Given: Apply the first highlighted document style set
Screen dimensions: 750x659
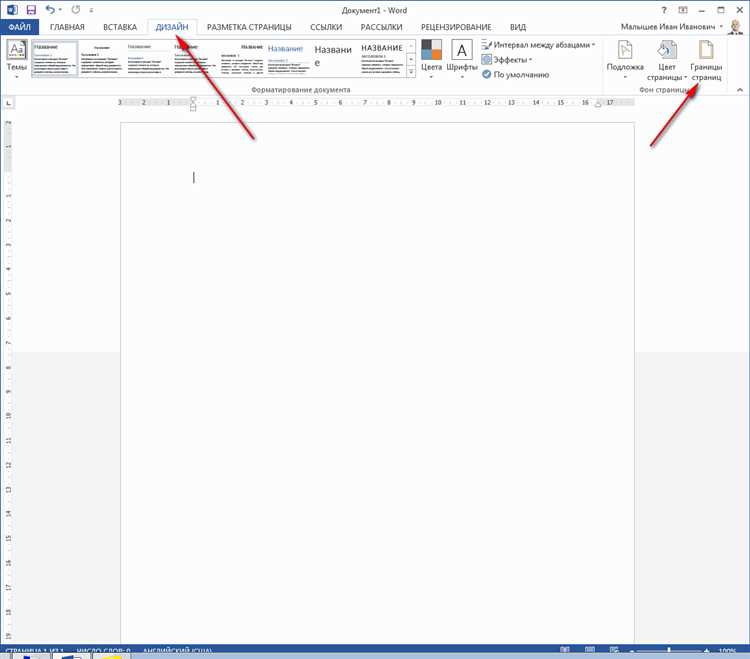Looking at the screenshot, I should pos(55,59).
